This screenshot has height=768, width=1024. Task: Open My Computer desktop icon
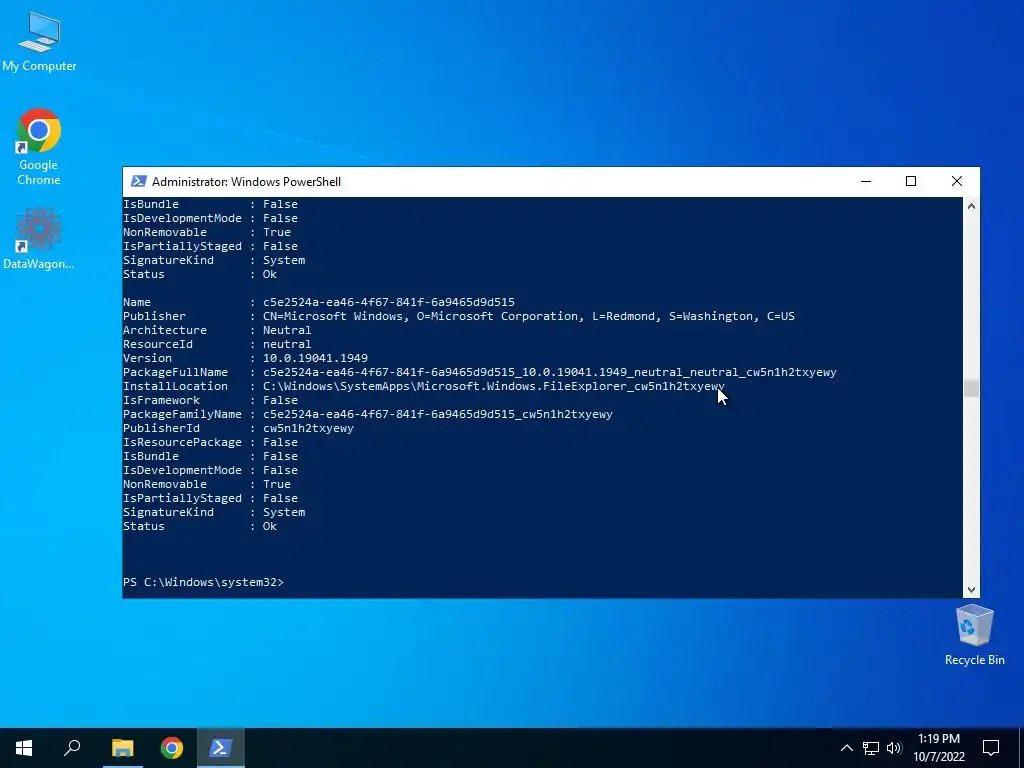tap(39, 41)
